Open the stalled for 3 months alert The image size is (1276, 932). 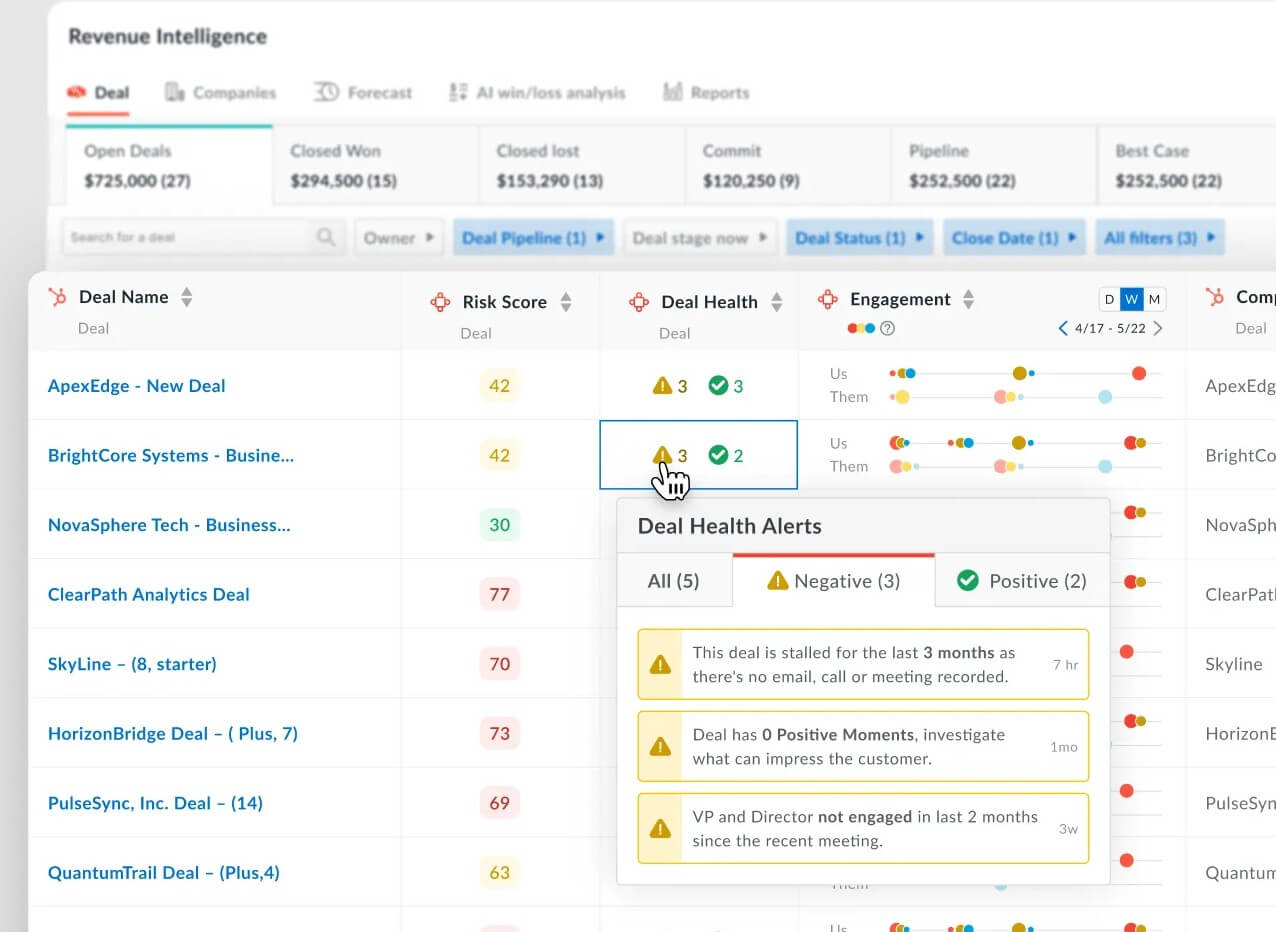click(863, 664)
